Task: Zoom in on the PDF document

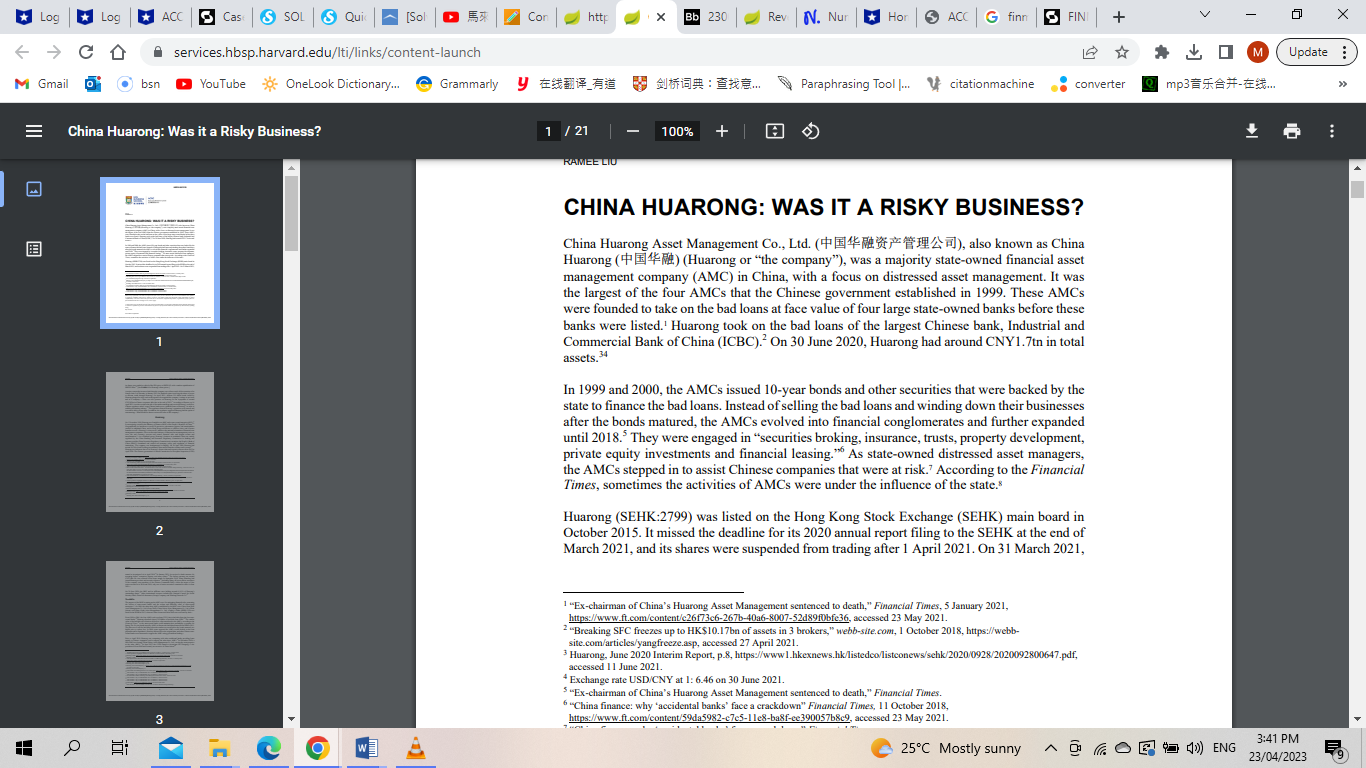Action: pos(722,131)
